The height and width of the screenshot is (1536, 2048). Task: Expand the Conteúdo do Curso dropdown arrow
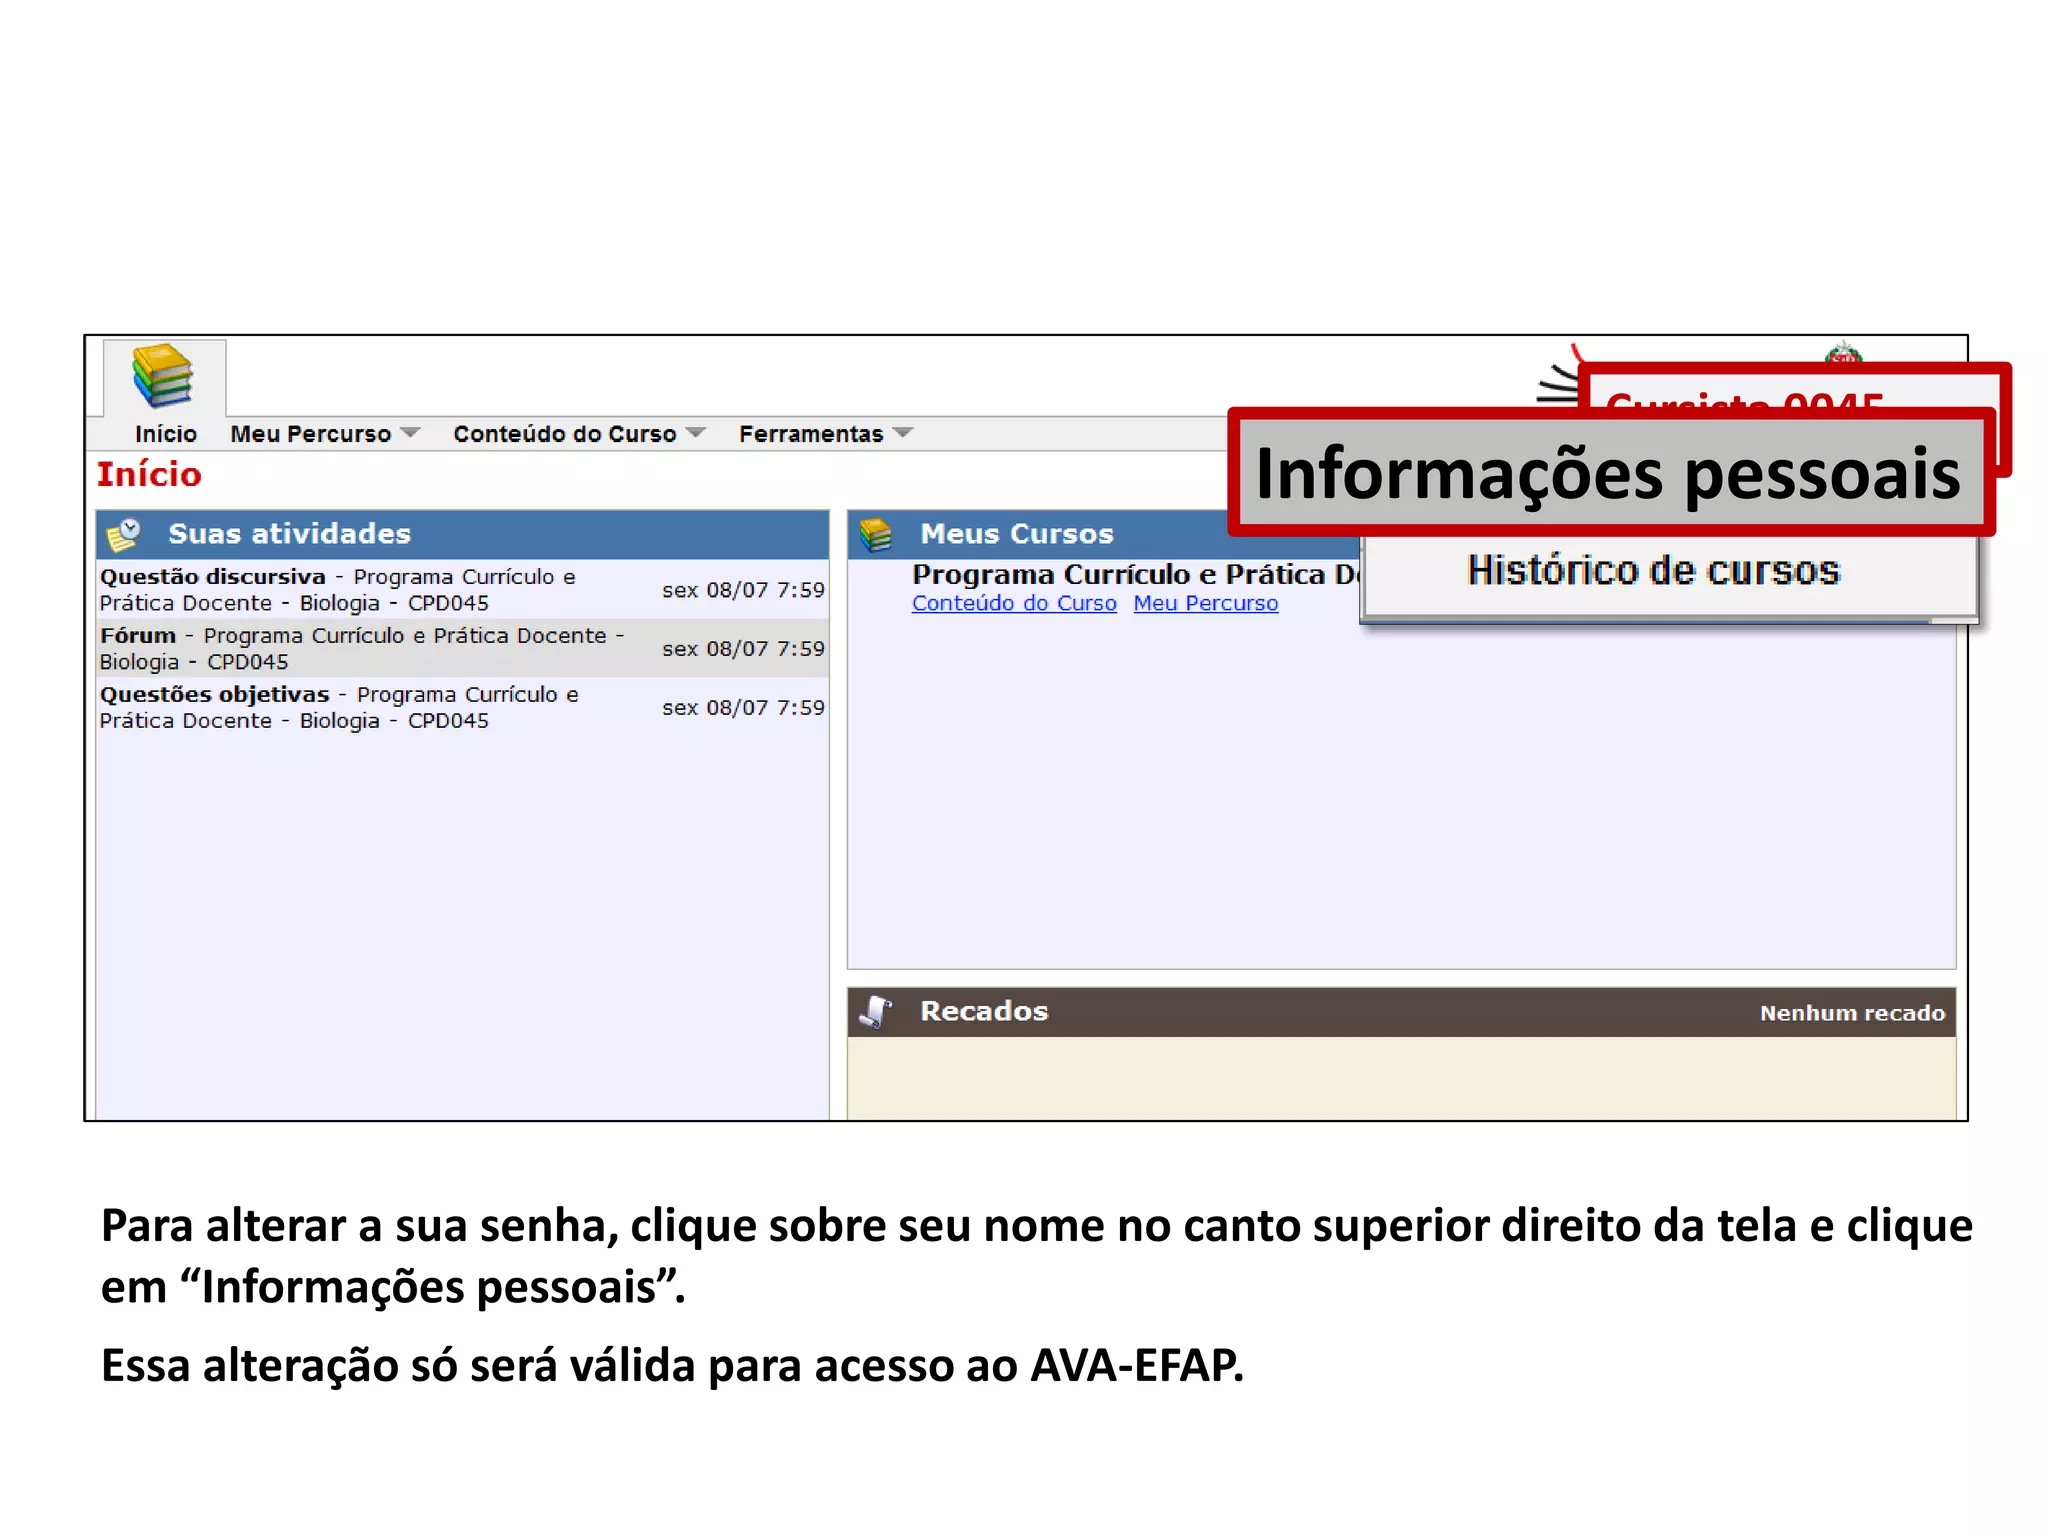pyautogui.click(x=696, y=433)
